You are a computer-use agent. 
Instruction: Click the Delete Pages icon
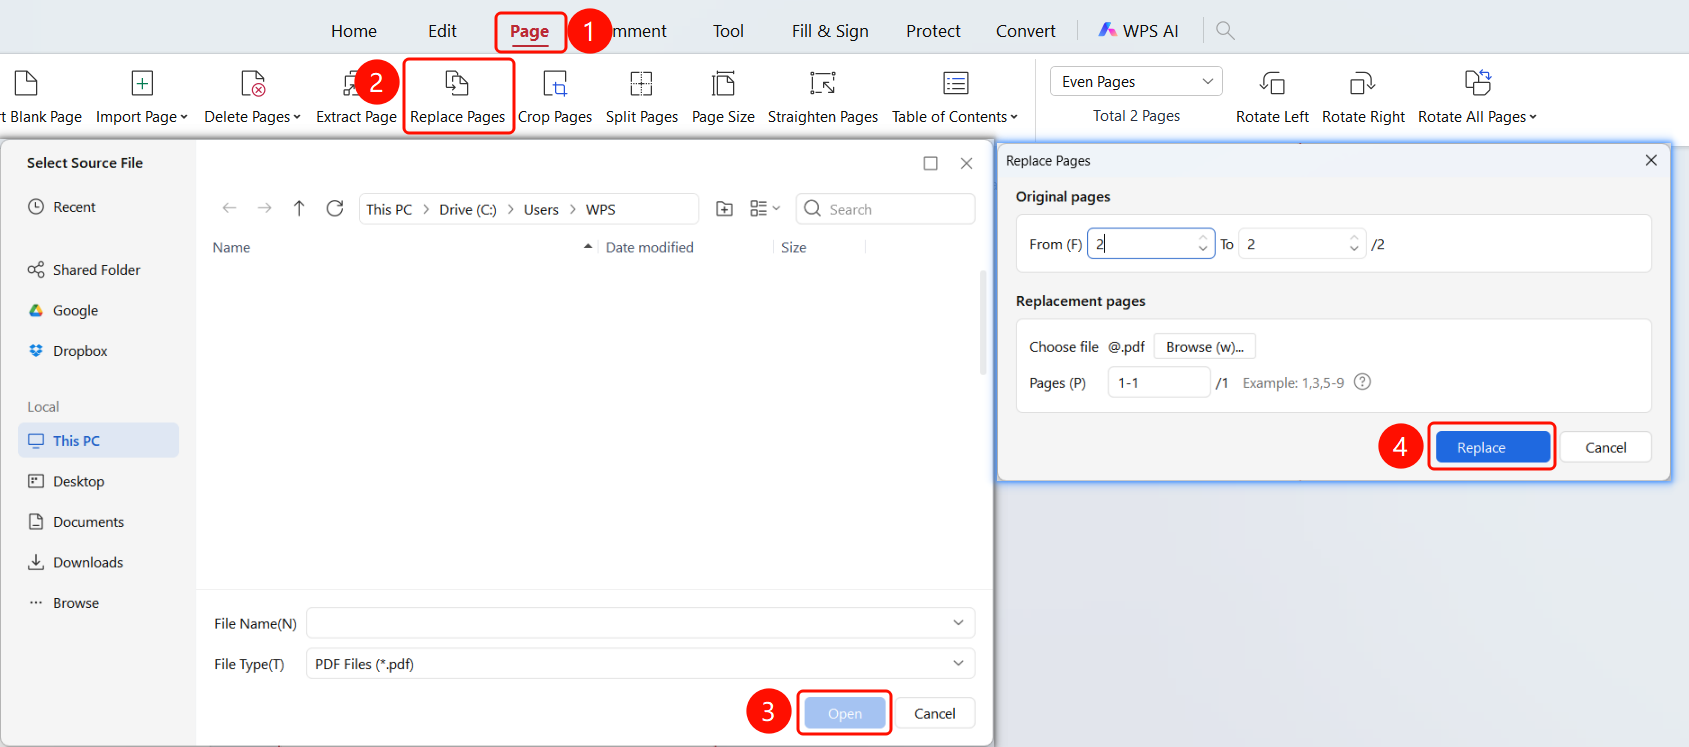point(253,83)
